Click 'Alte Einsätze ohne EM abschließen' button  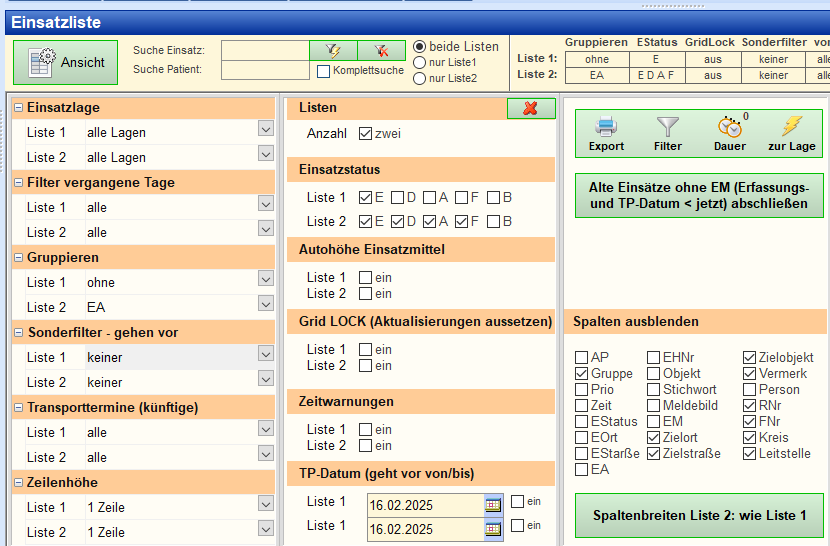coord(699,195)
